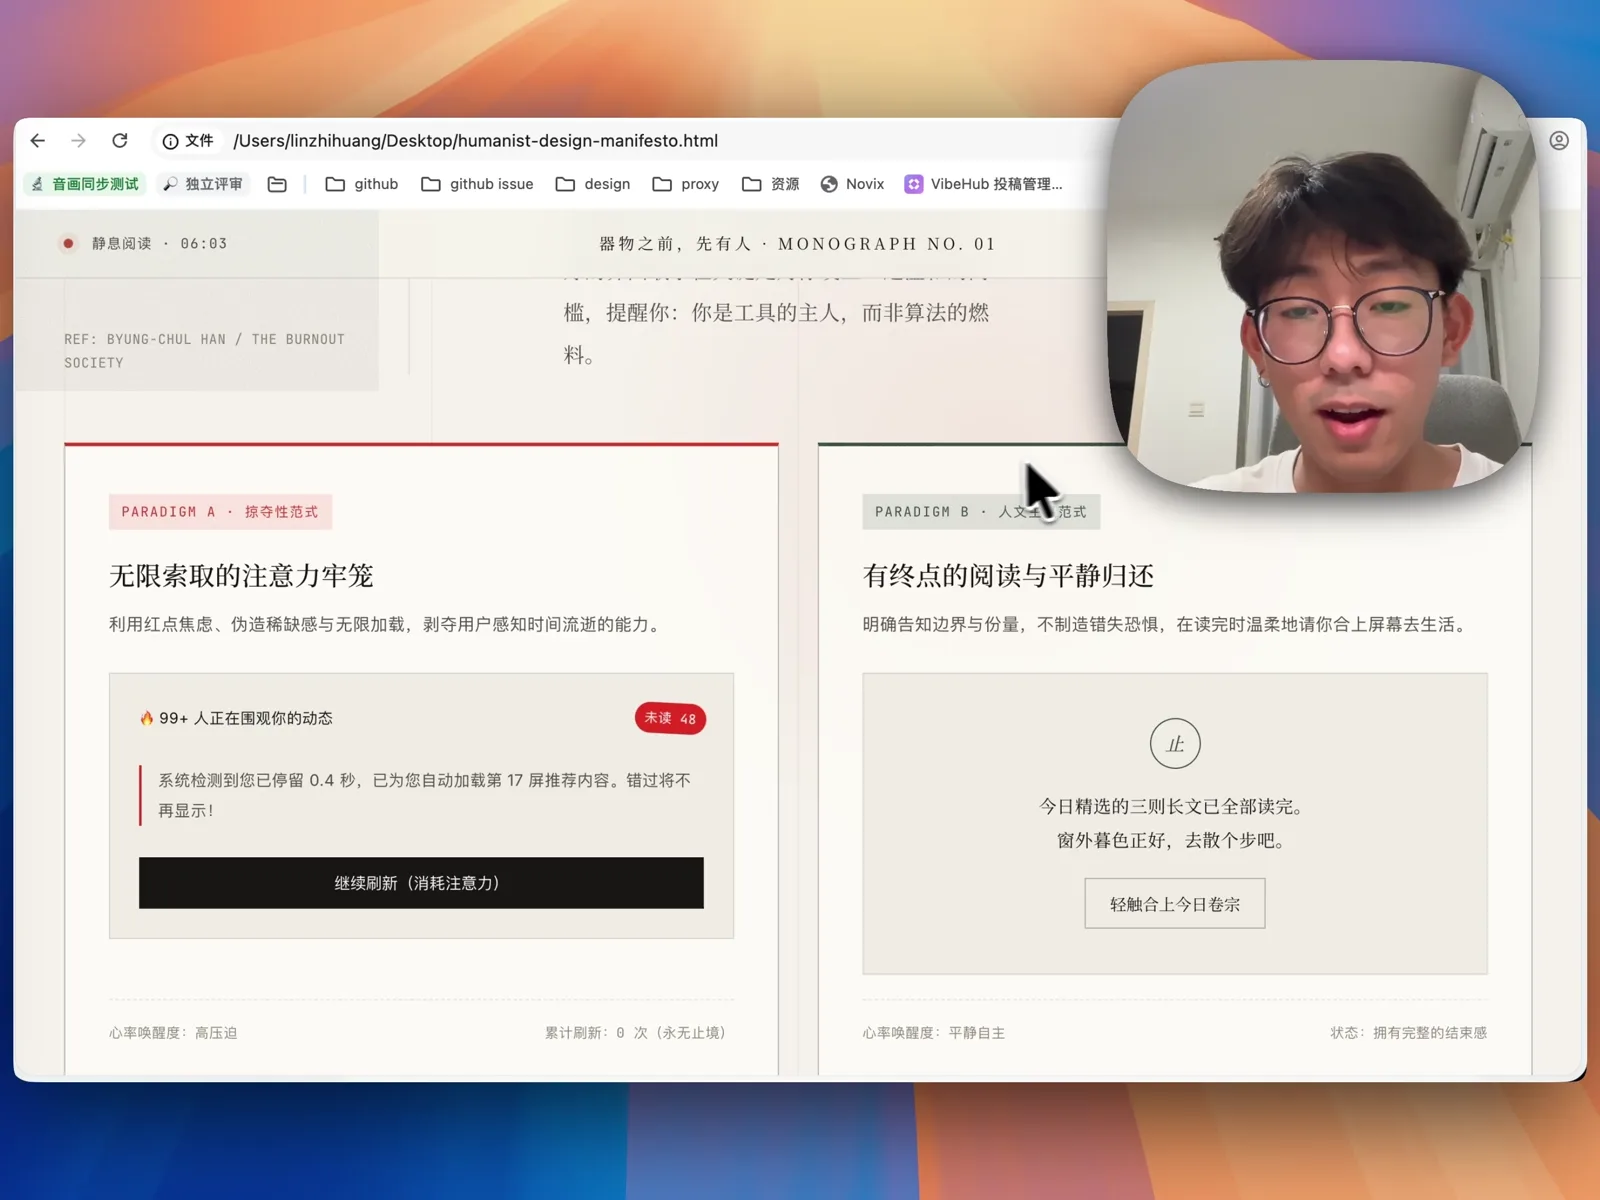Focus the address bar file path
Image resolution: width=1600 pixels, height=1200 pixels.
(475, 141)
